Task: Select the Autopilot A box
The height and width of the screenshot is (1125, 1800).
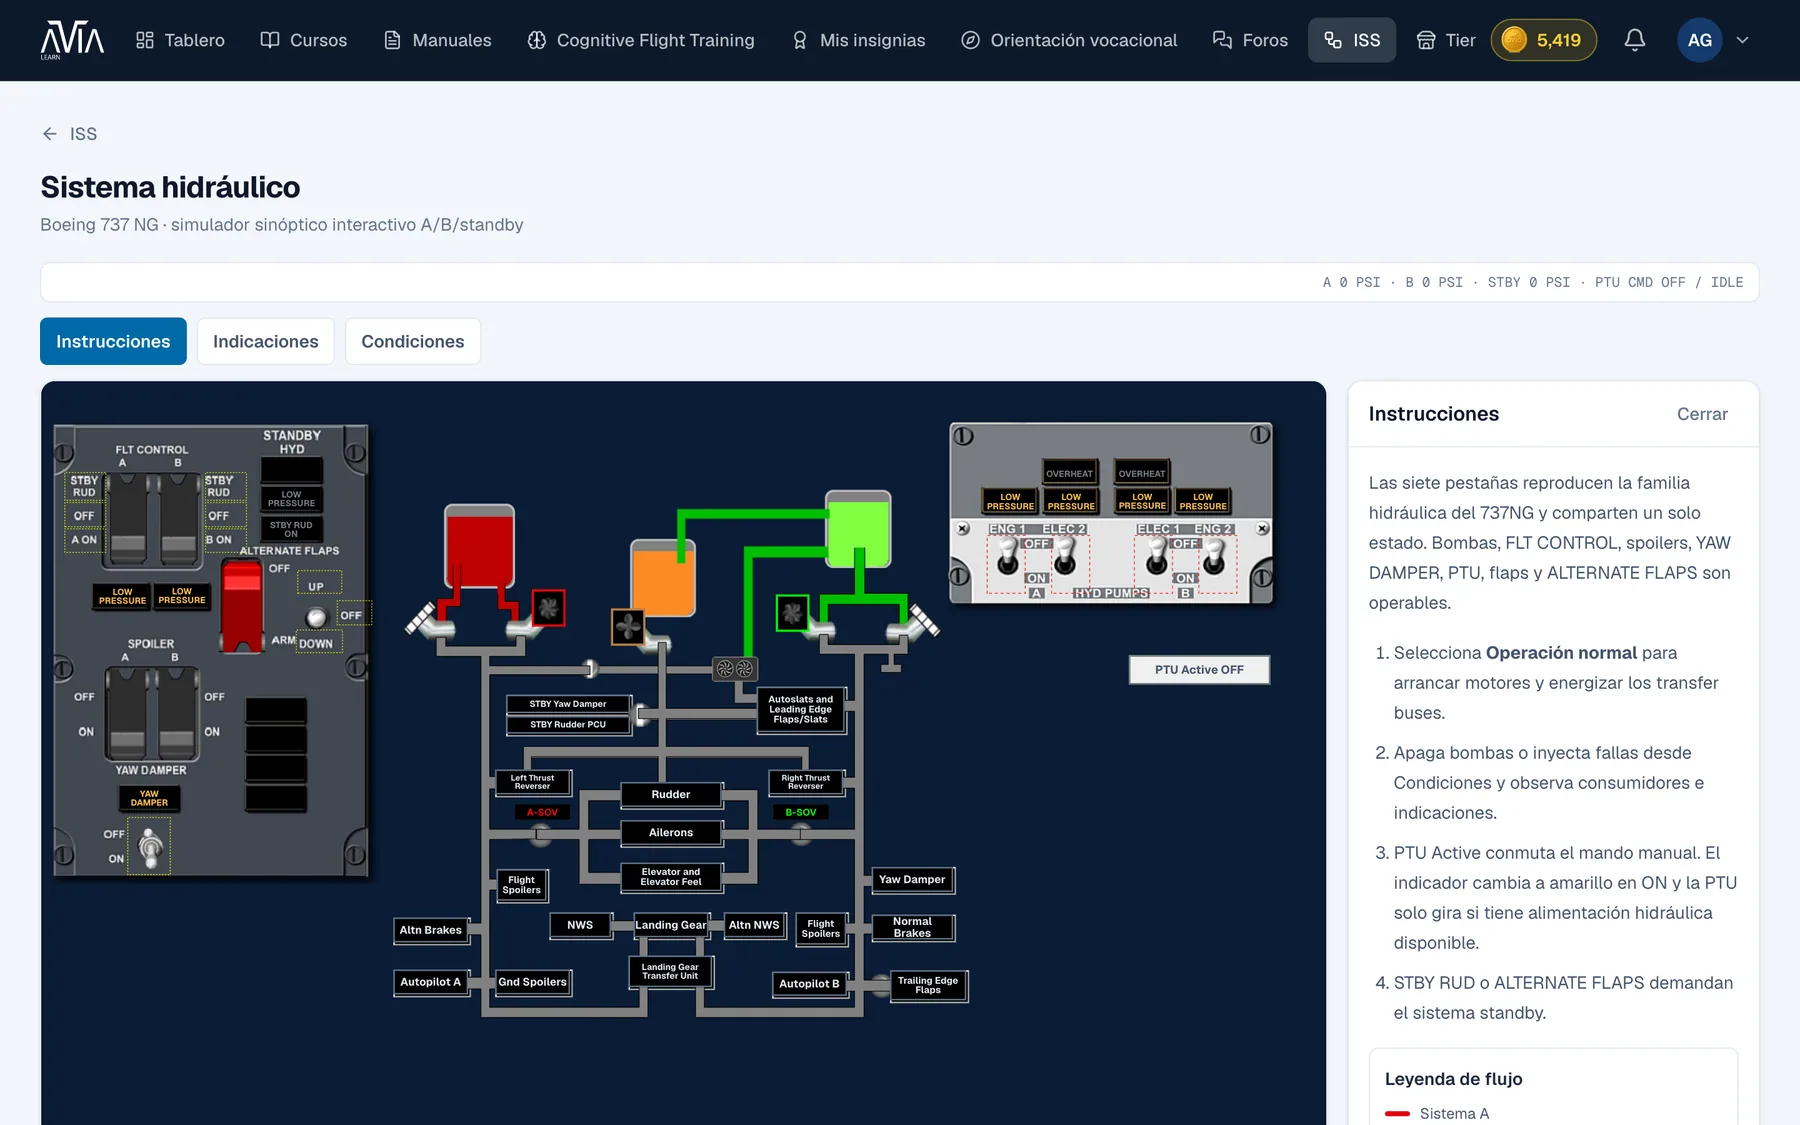Action: click(431, 982)
